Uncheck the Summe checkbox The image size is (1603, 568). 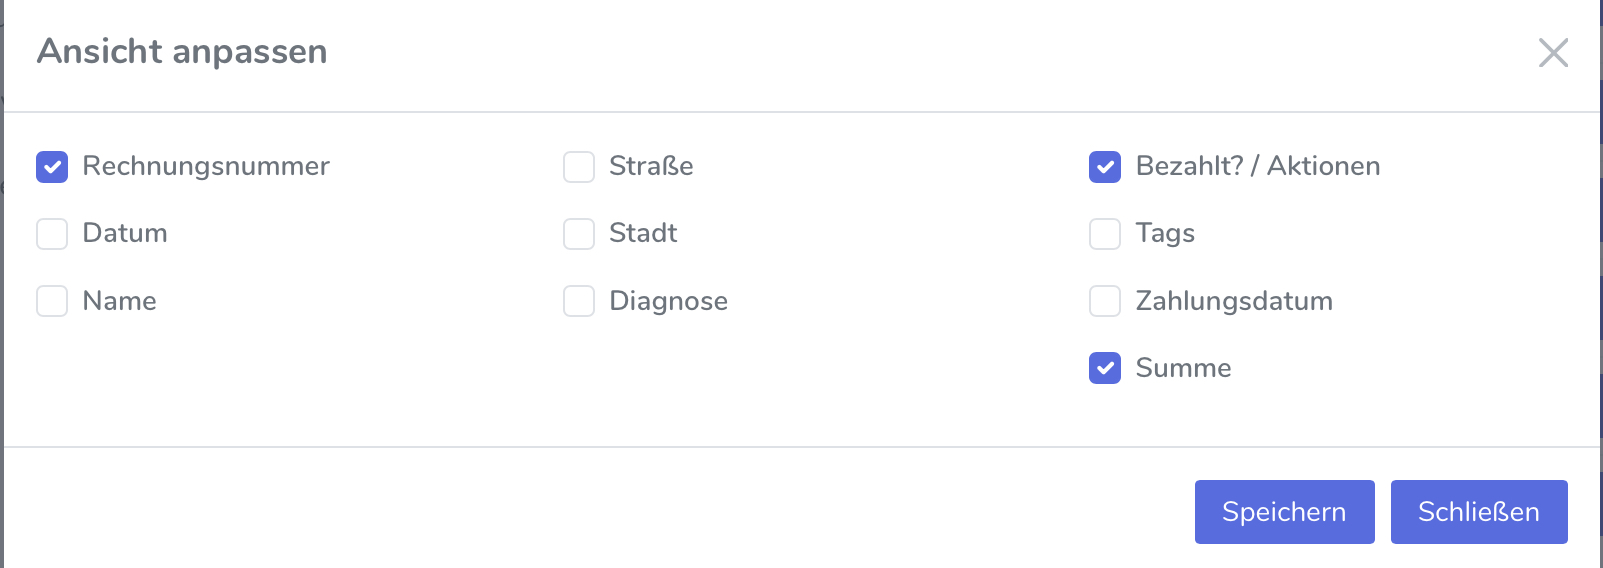click(x=1105, y=368)
